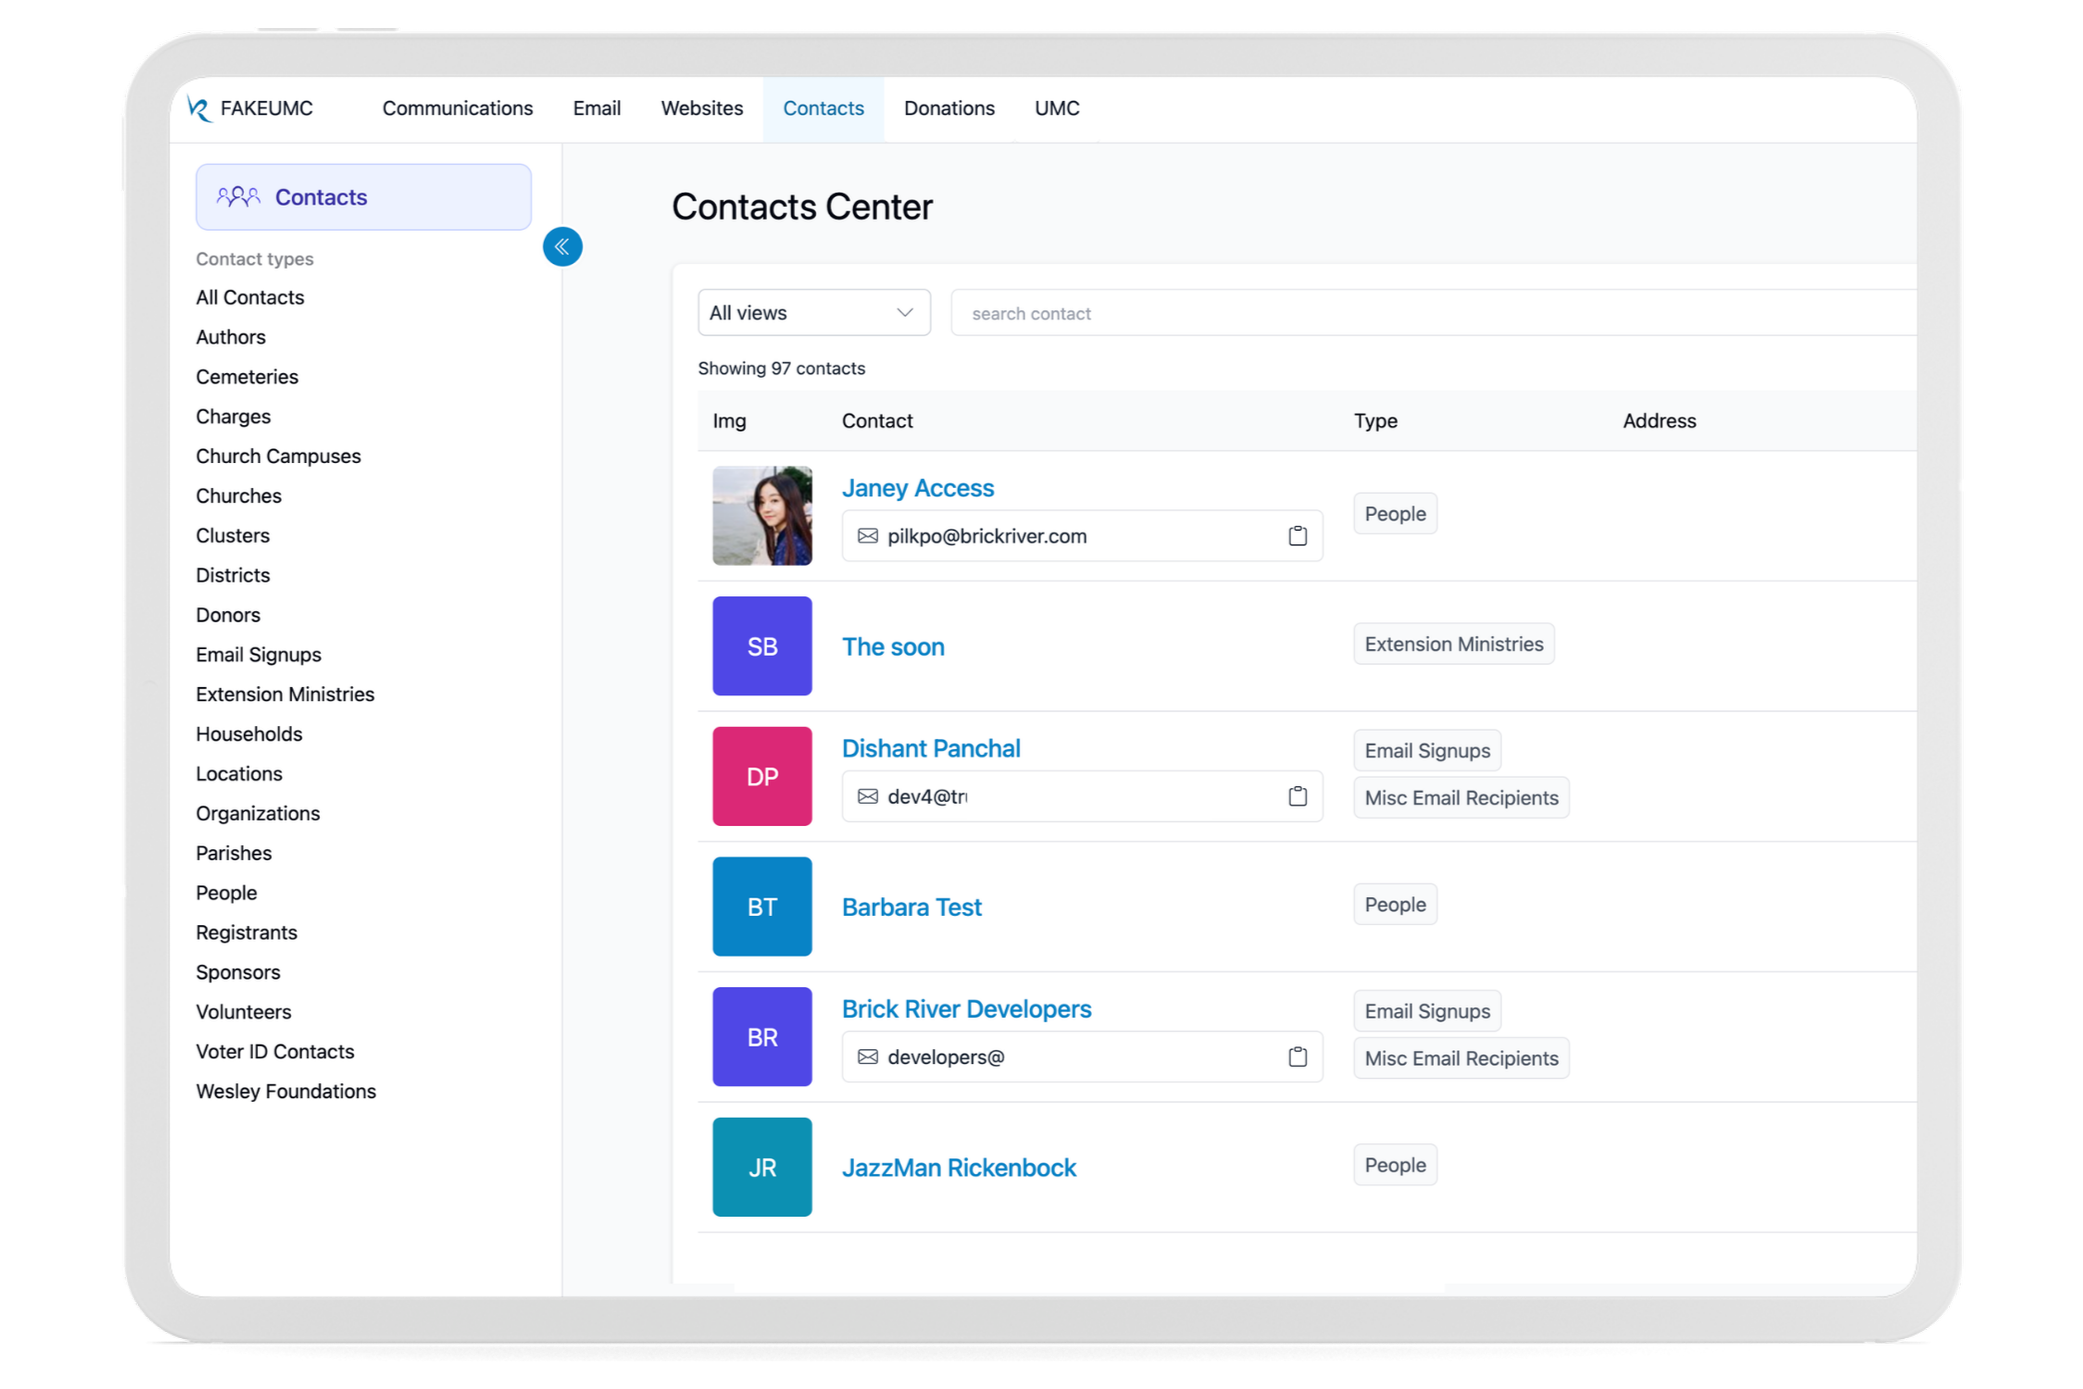The image size is (2083, 1389).
Task: Open the All views dropdown
Action: [x=813, y=313]
